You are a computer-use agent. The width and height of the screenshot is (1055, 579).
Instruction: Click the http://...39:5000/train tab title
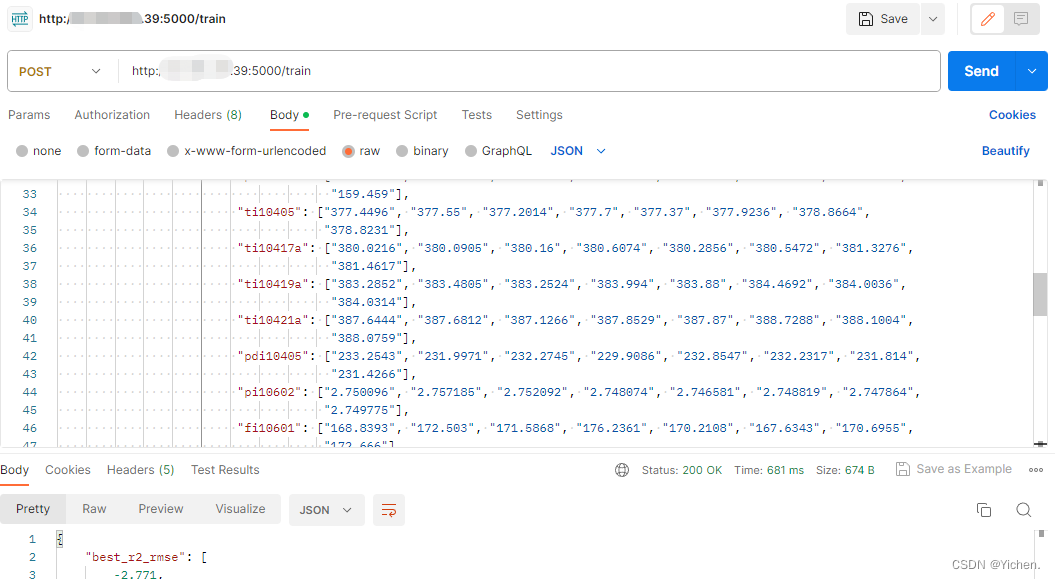click(x=132, y=19)
